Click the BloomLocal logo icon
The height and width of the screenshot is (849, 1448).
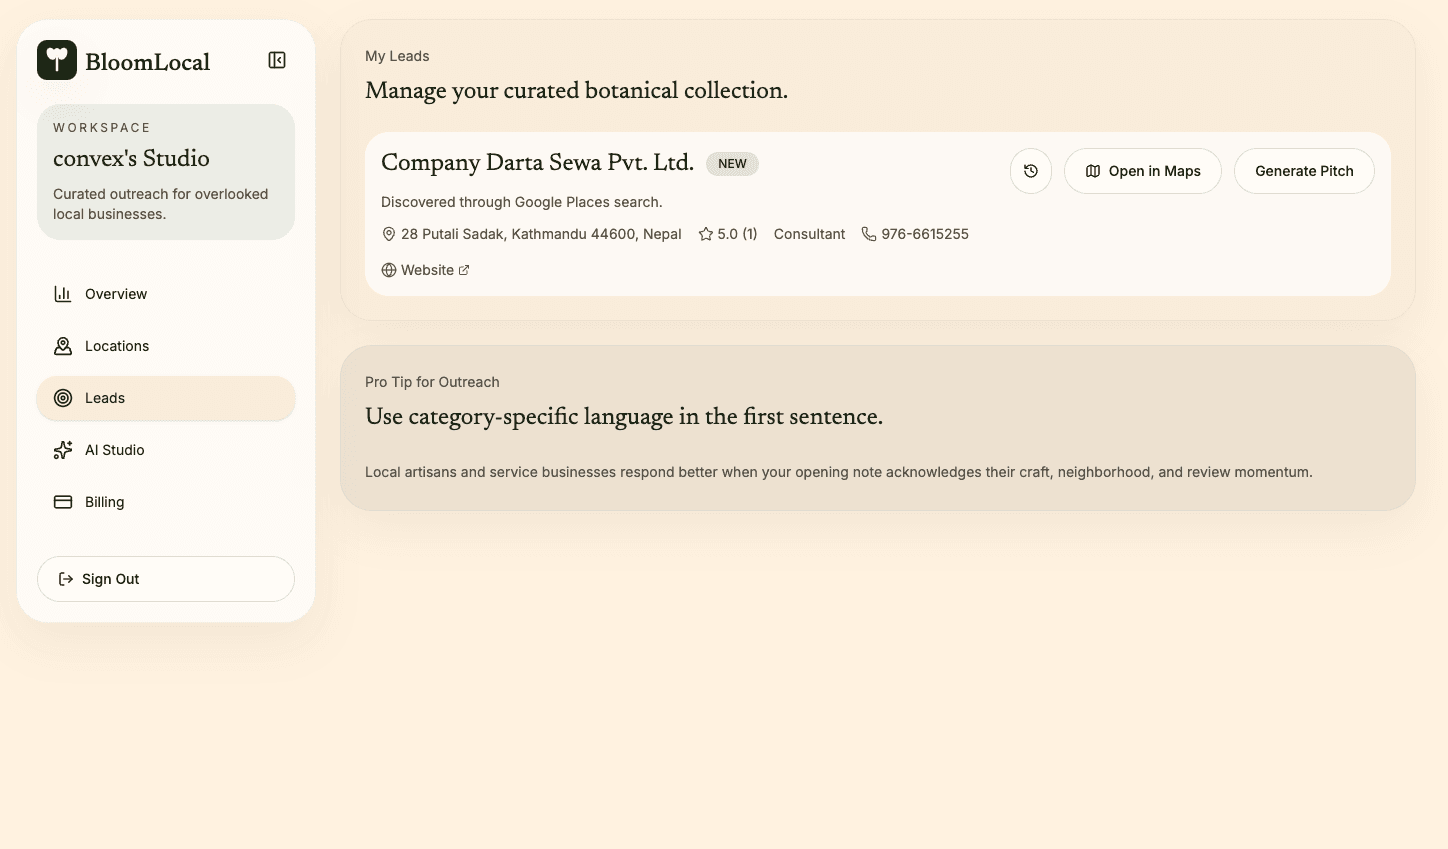[57, 60]
